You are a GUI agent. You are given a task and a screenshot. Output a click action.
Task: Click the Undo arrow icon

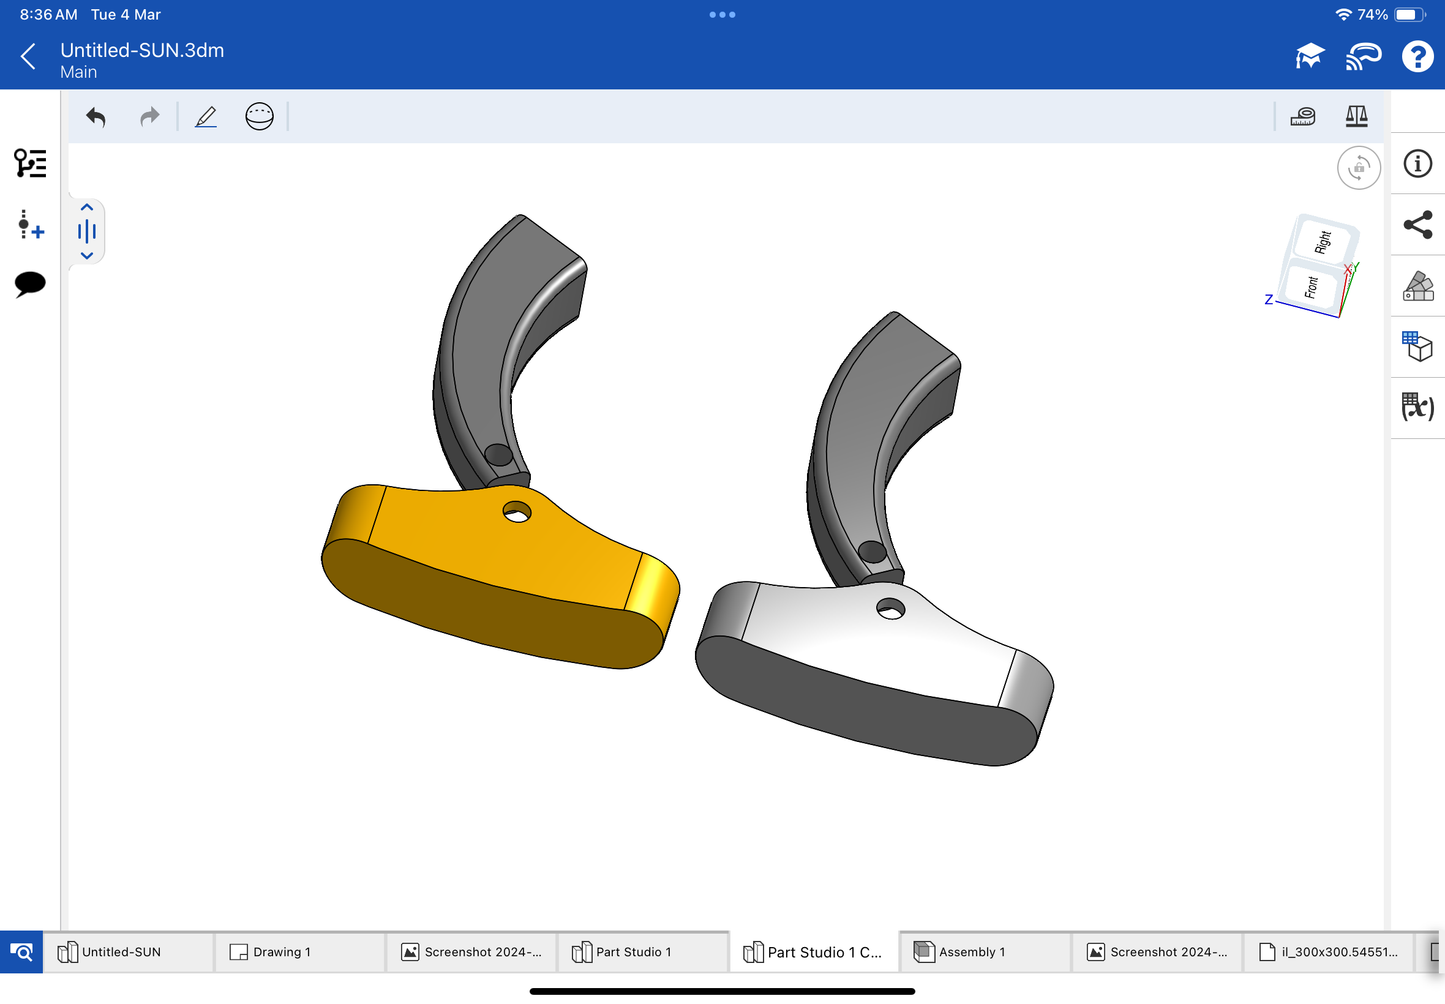[96, 117]
